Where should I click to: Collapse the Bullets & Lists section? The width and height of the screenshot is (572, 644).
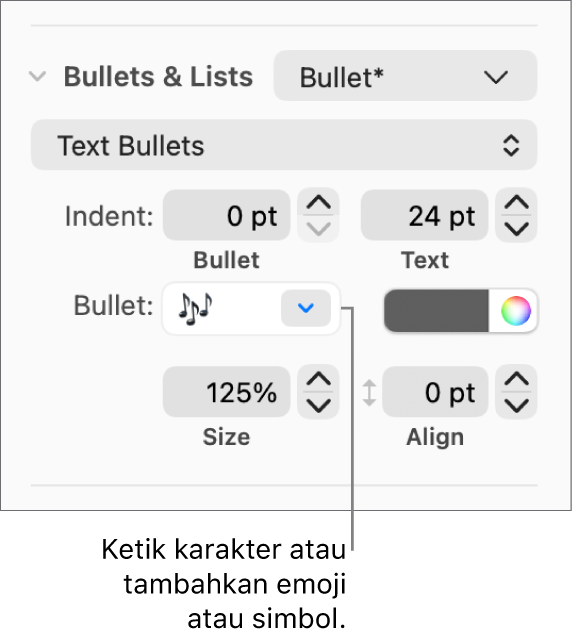[x=37, y=76]
